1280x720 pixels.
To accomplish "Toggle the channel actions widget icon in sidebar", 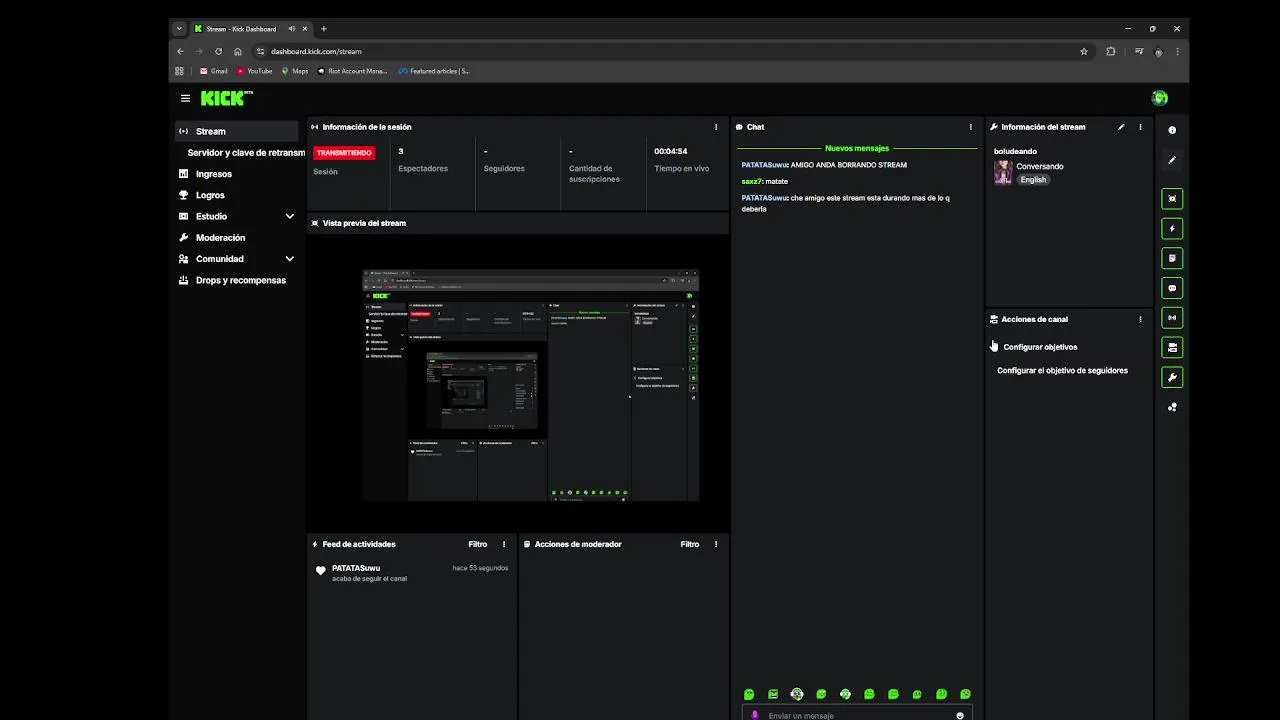I will click(1172, 348).
